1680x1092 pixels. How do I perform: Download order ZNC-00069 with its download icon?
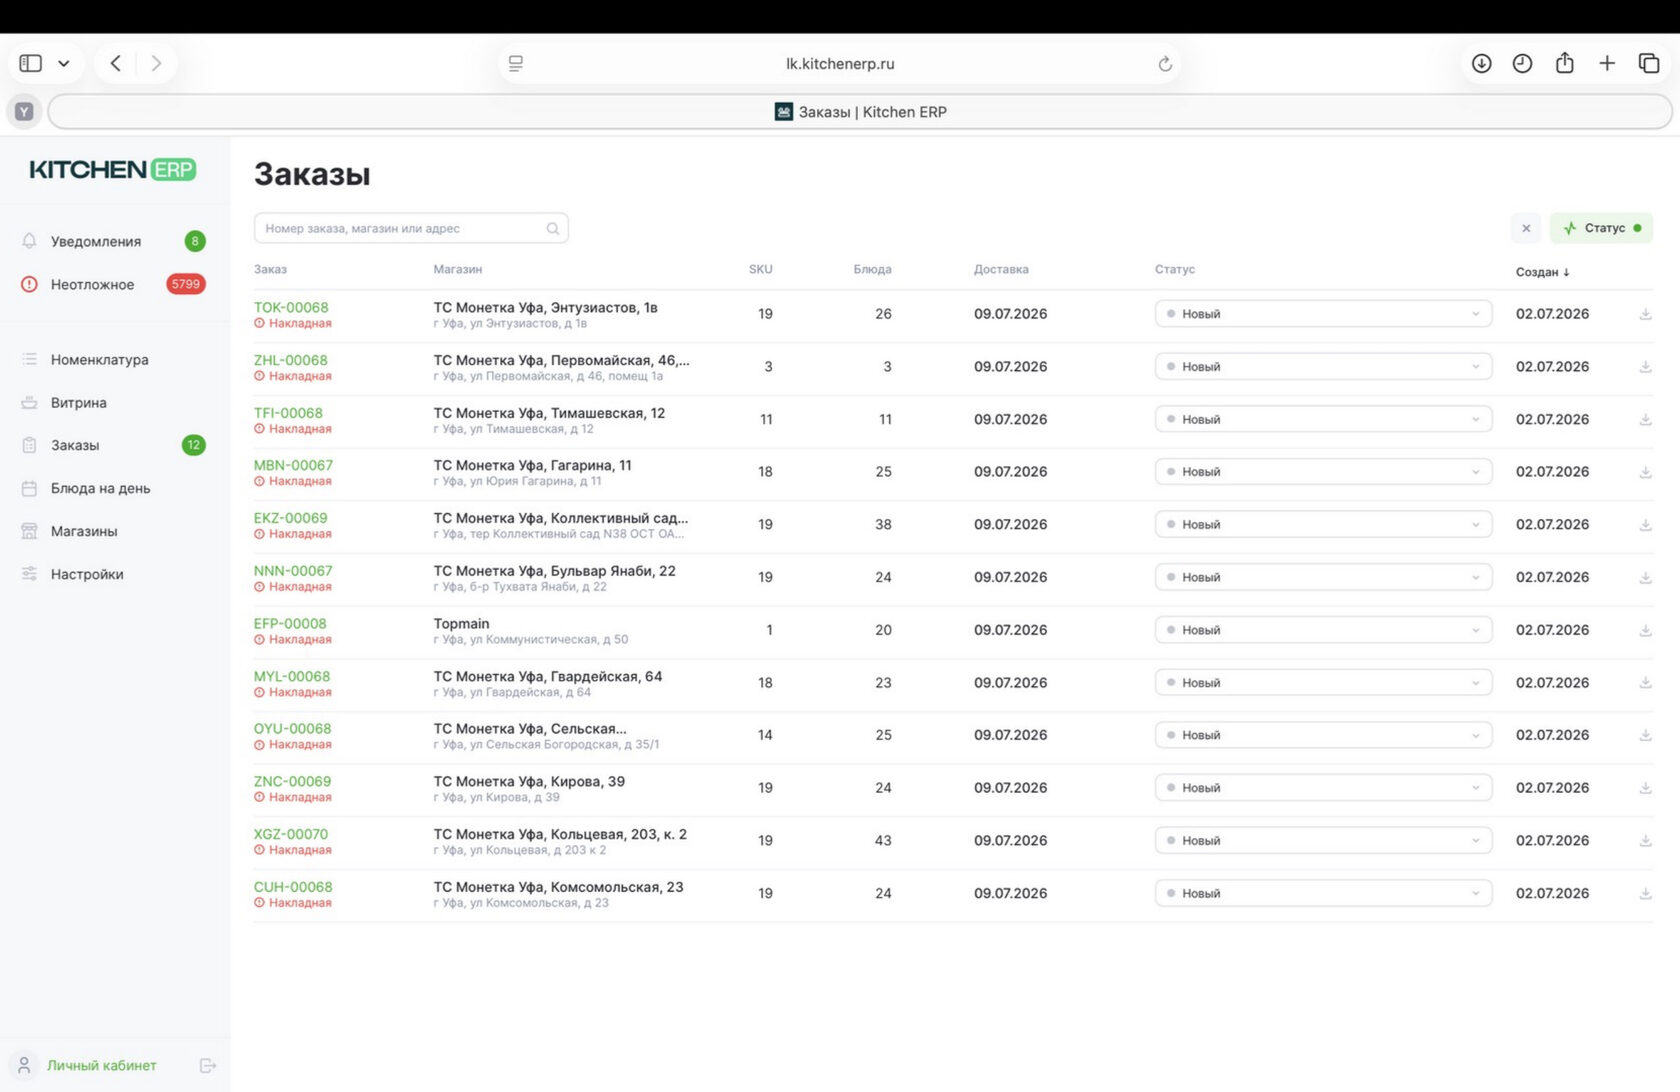(x=1645, y=788)
